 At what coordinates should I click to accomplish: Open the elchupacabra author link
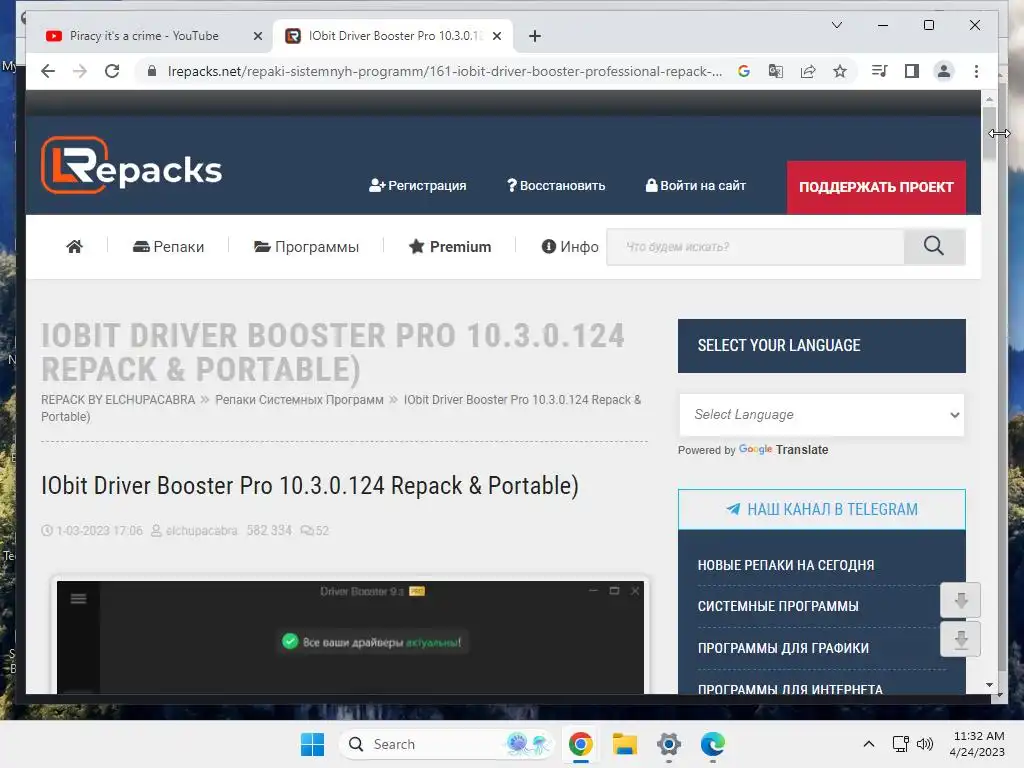[x=201, y=530]
